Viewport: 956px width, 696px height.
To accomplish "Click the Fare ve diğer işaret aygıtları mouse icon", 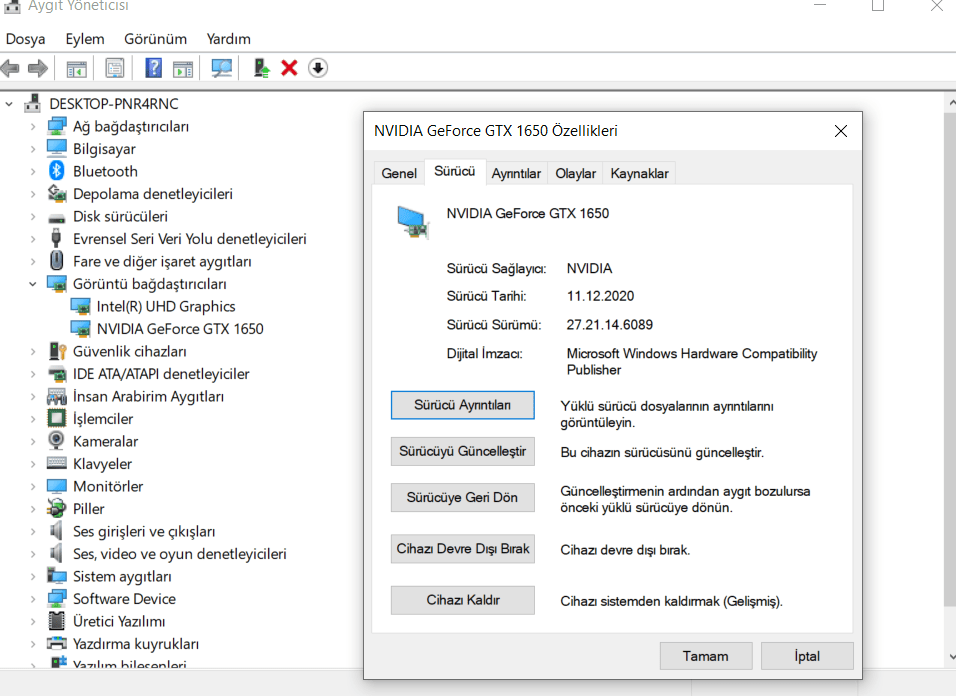I will pyautogui.click(x=57, y=261).
